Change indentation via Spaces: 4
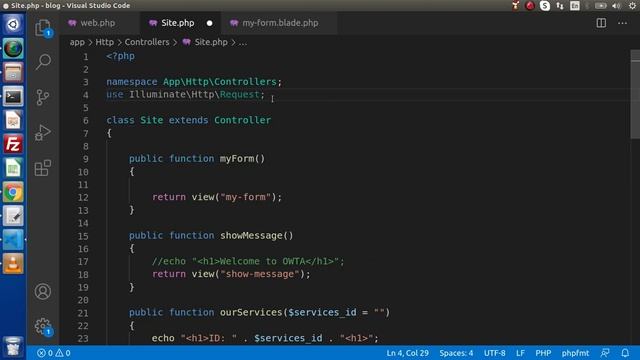This screenshot has height=360, width=640. click(456, 353)
